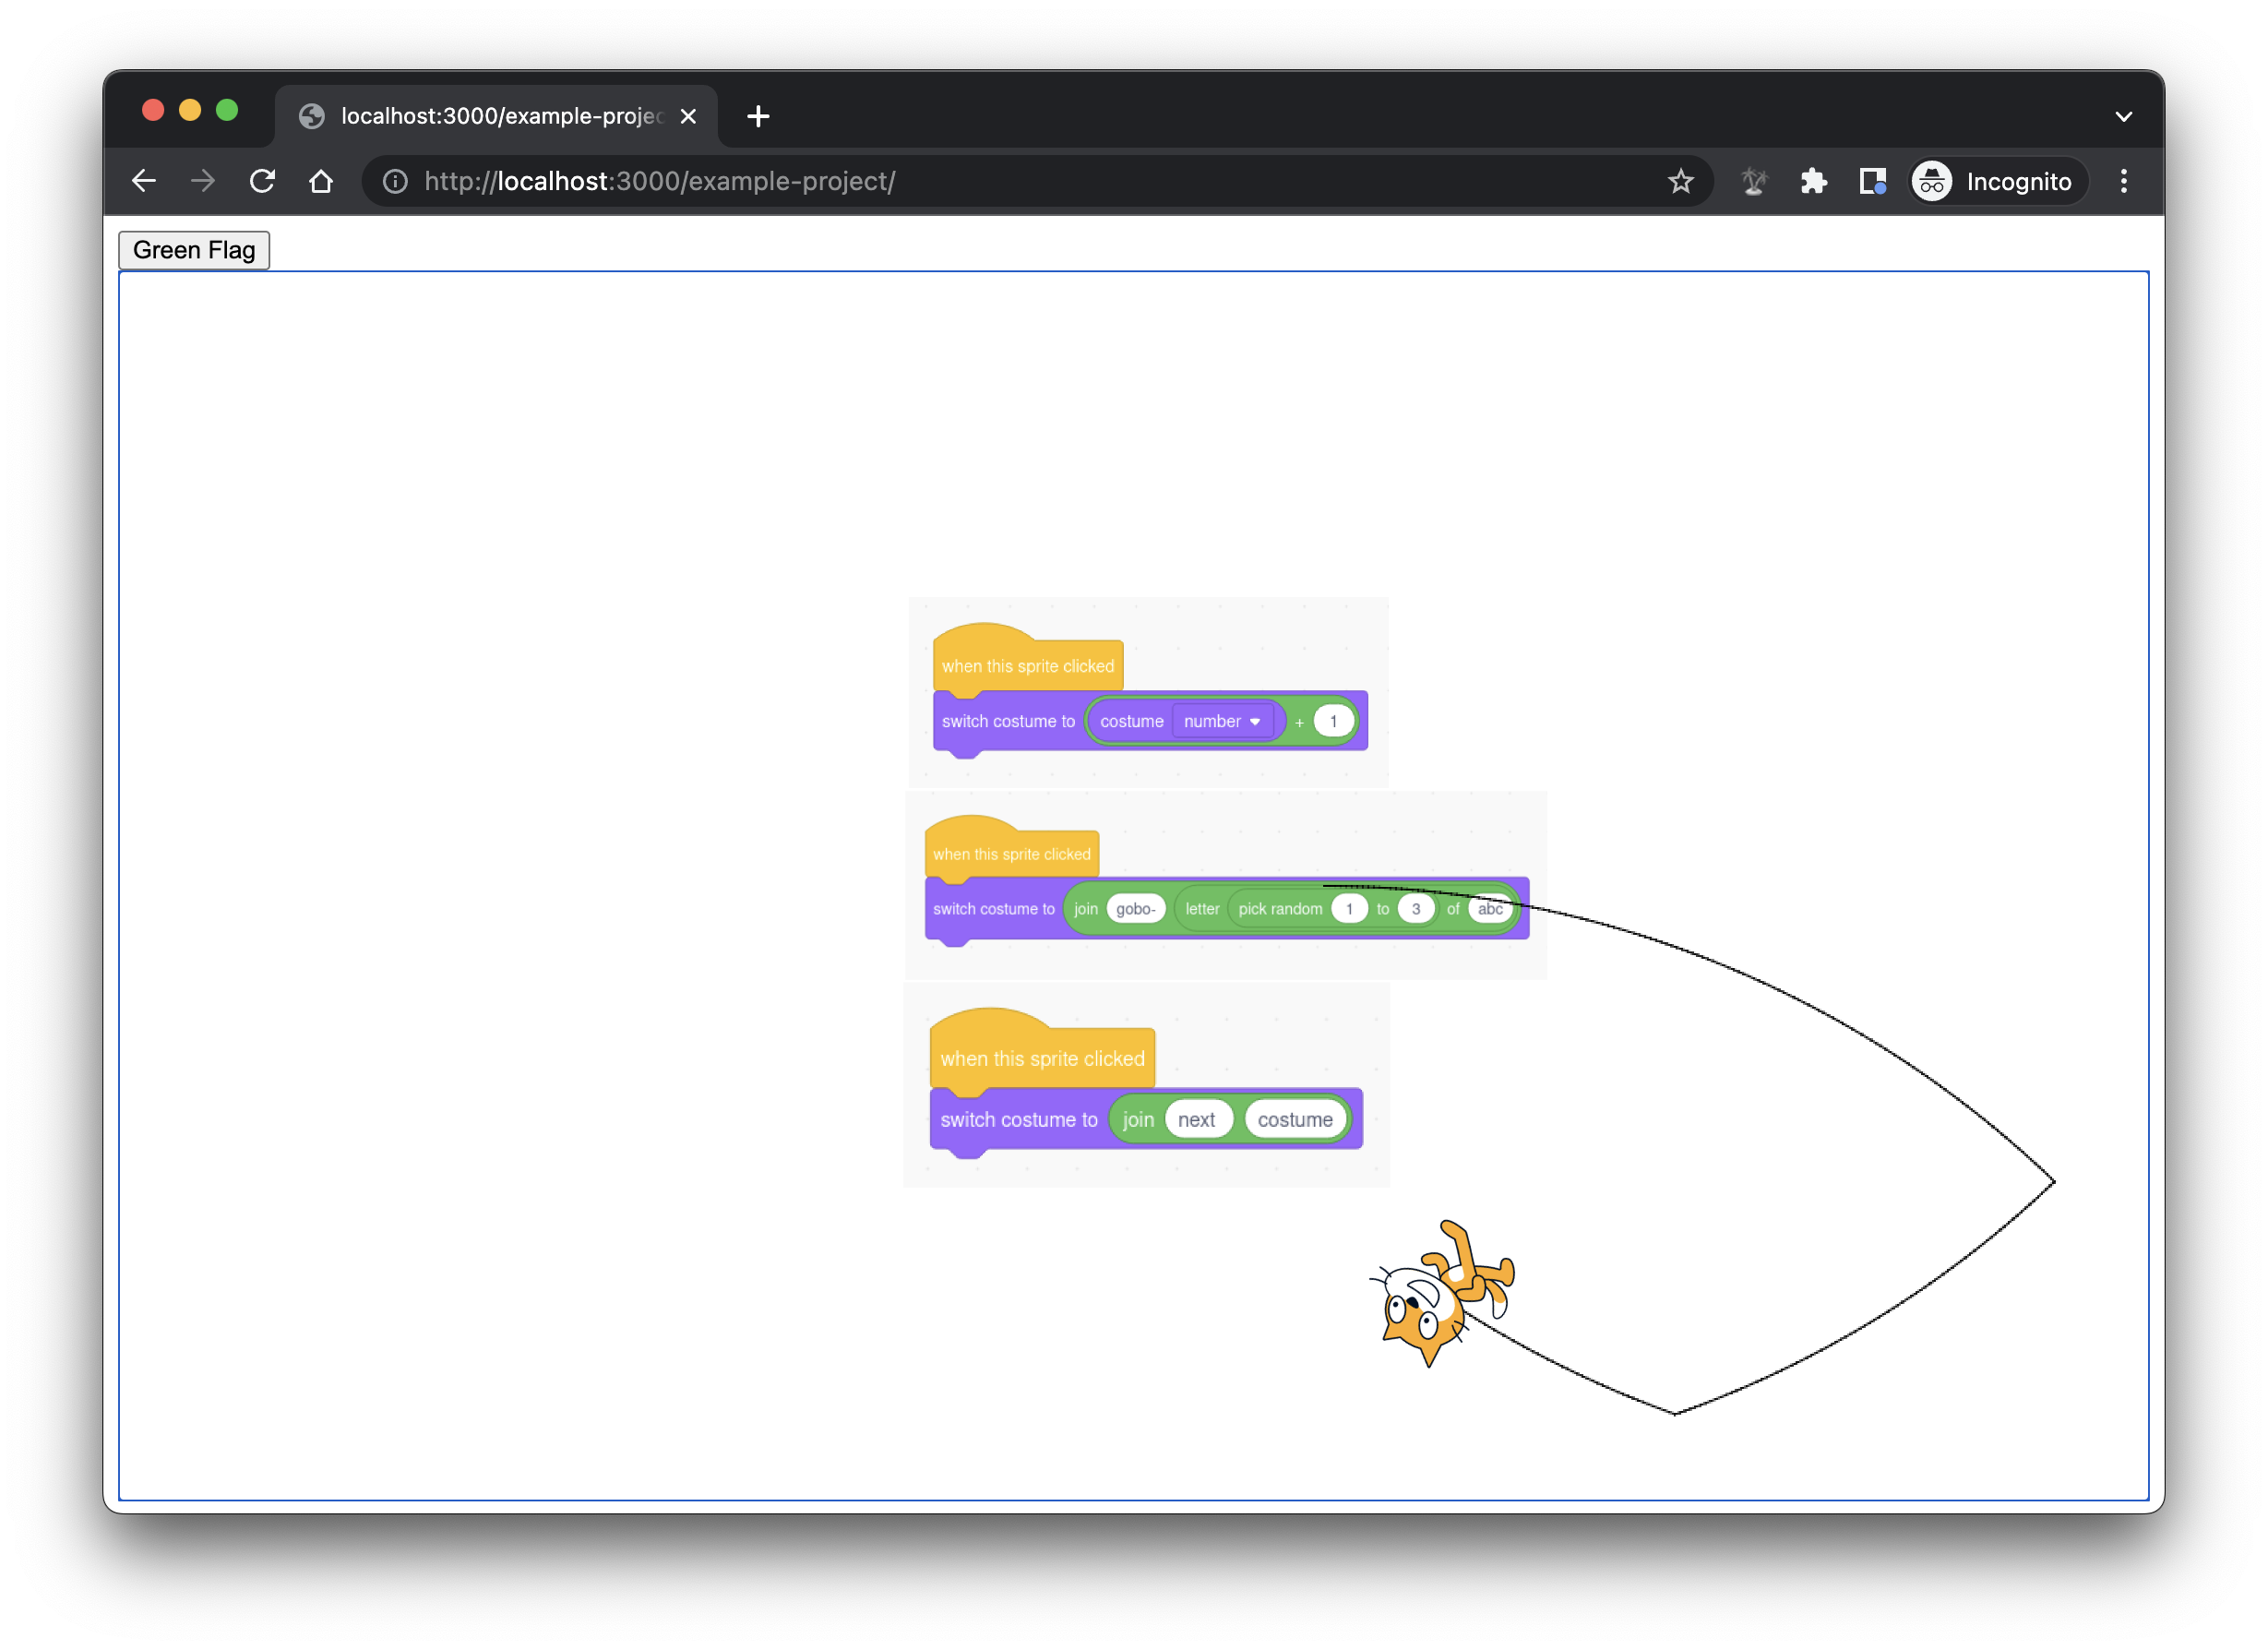Open the Extensions puzzle-piece icon
This screenshot has height=1650, width=2268.
(x=1814, y=181)
